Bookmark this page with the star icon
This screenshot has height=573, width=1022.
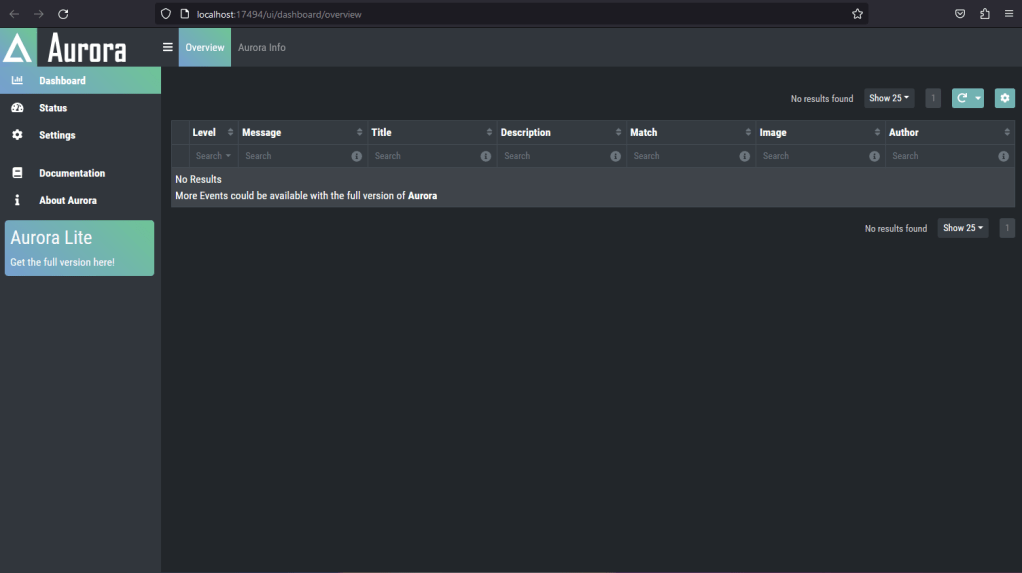(857, 14)
